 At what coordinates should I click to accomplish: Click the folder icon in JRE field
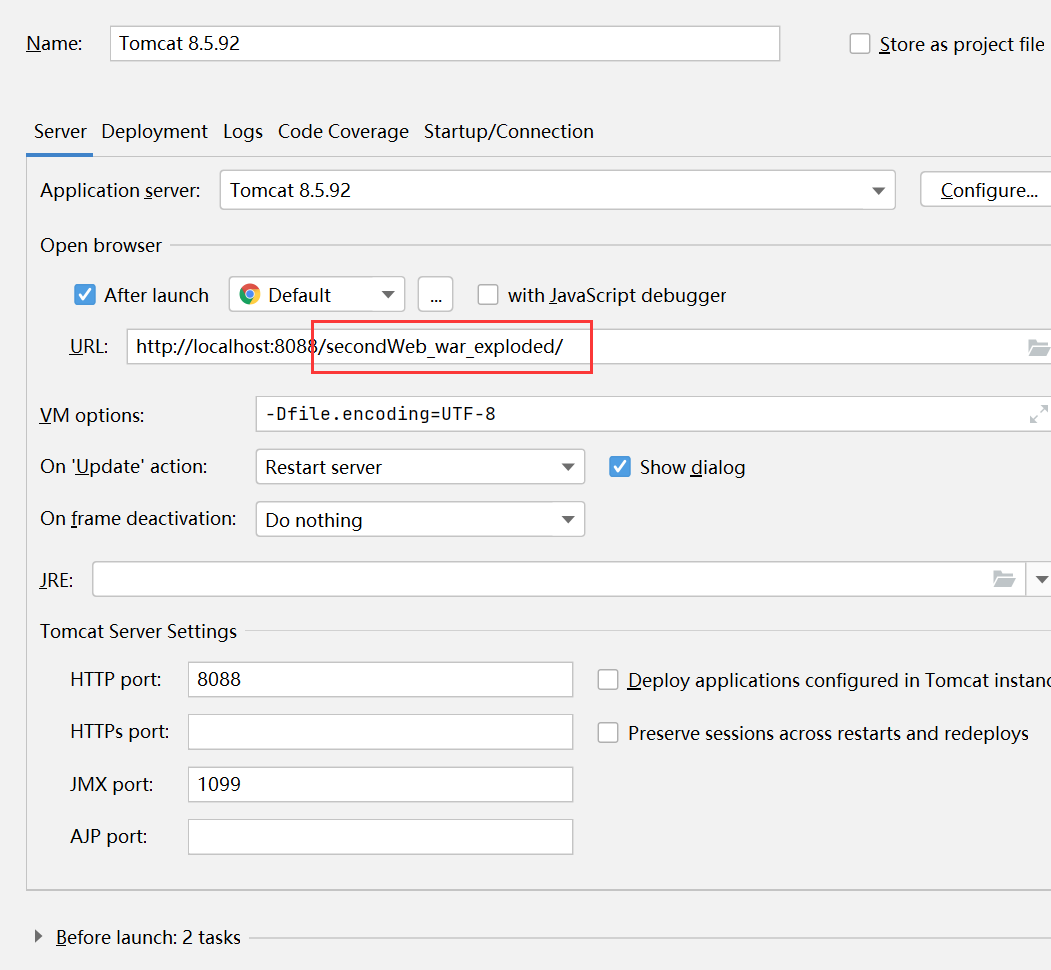point(1003,579)
